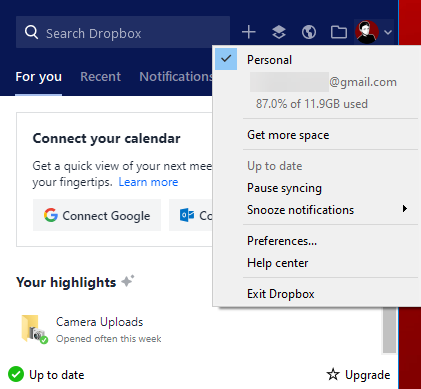Click Up to date menu status
The image size is (421, 389).
tap(275, 166)
